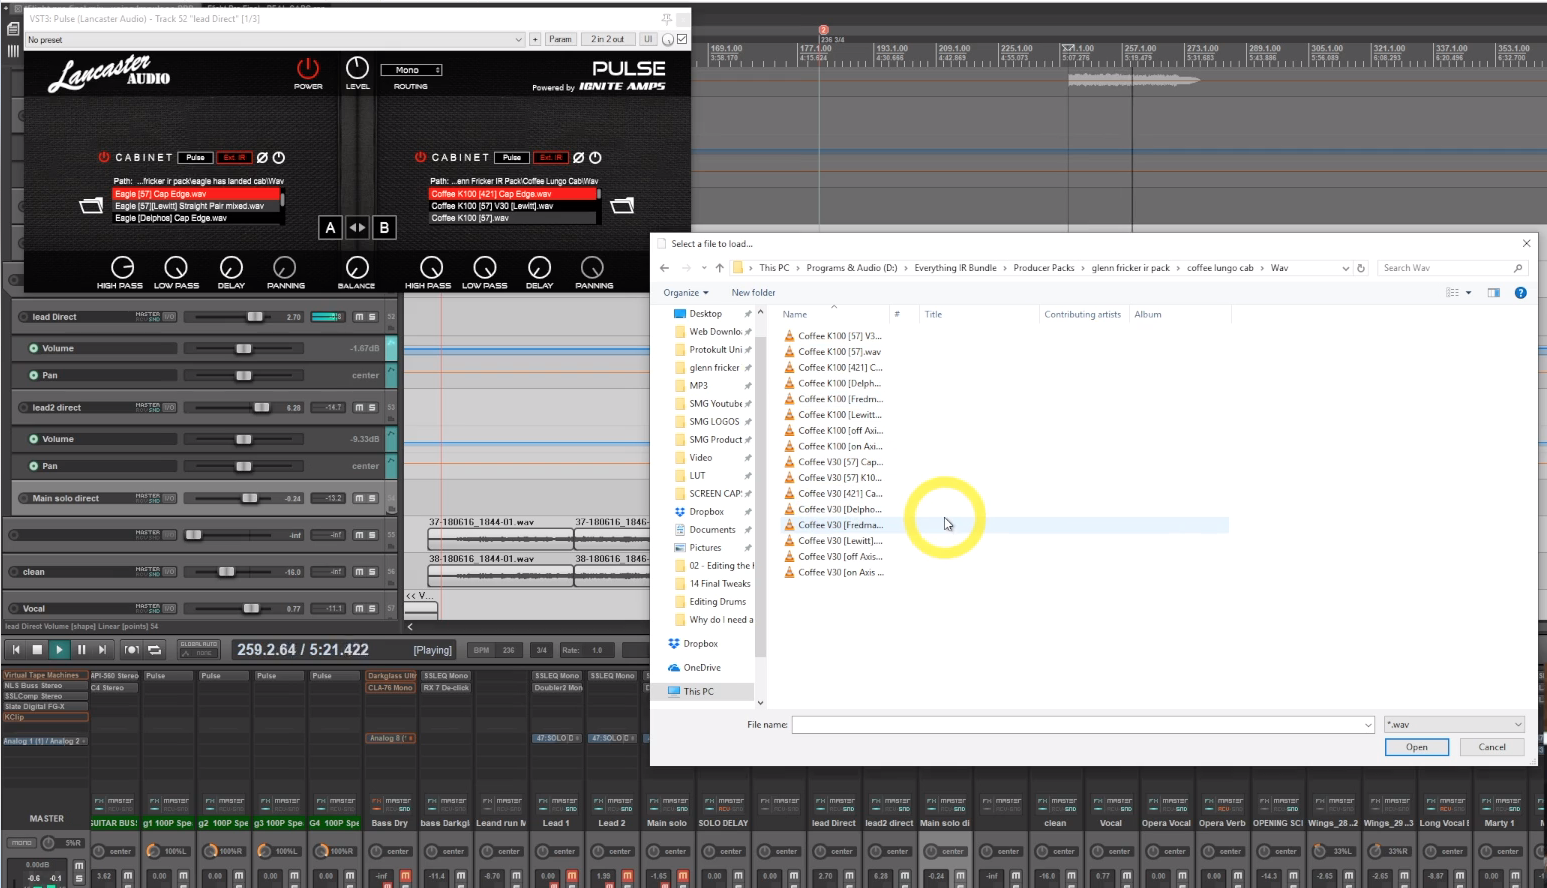The width and height of the screenshot is (1547, 888).
Task: Open the No preset dropdown in FX window
Action: pos(275,40)
